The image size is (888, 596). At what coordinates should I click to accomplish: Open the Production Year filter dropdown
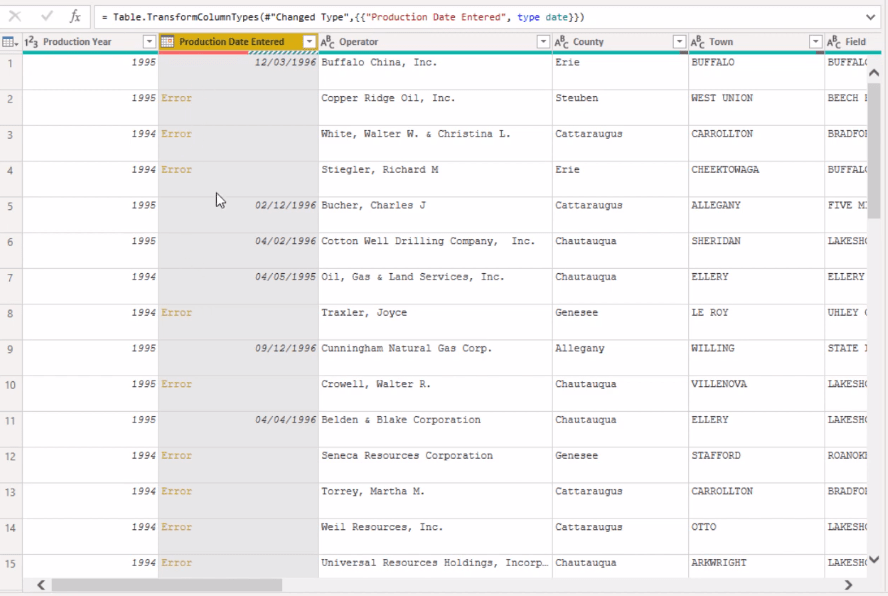149,42
